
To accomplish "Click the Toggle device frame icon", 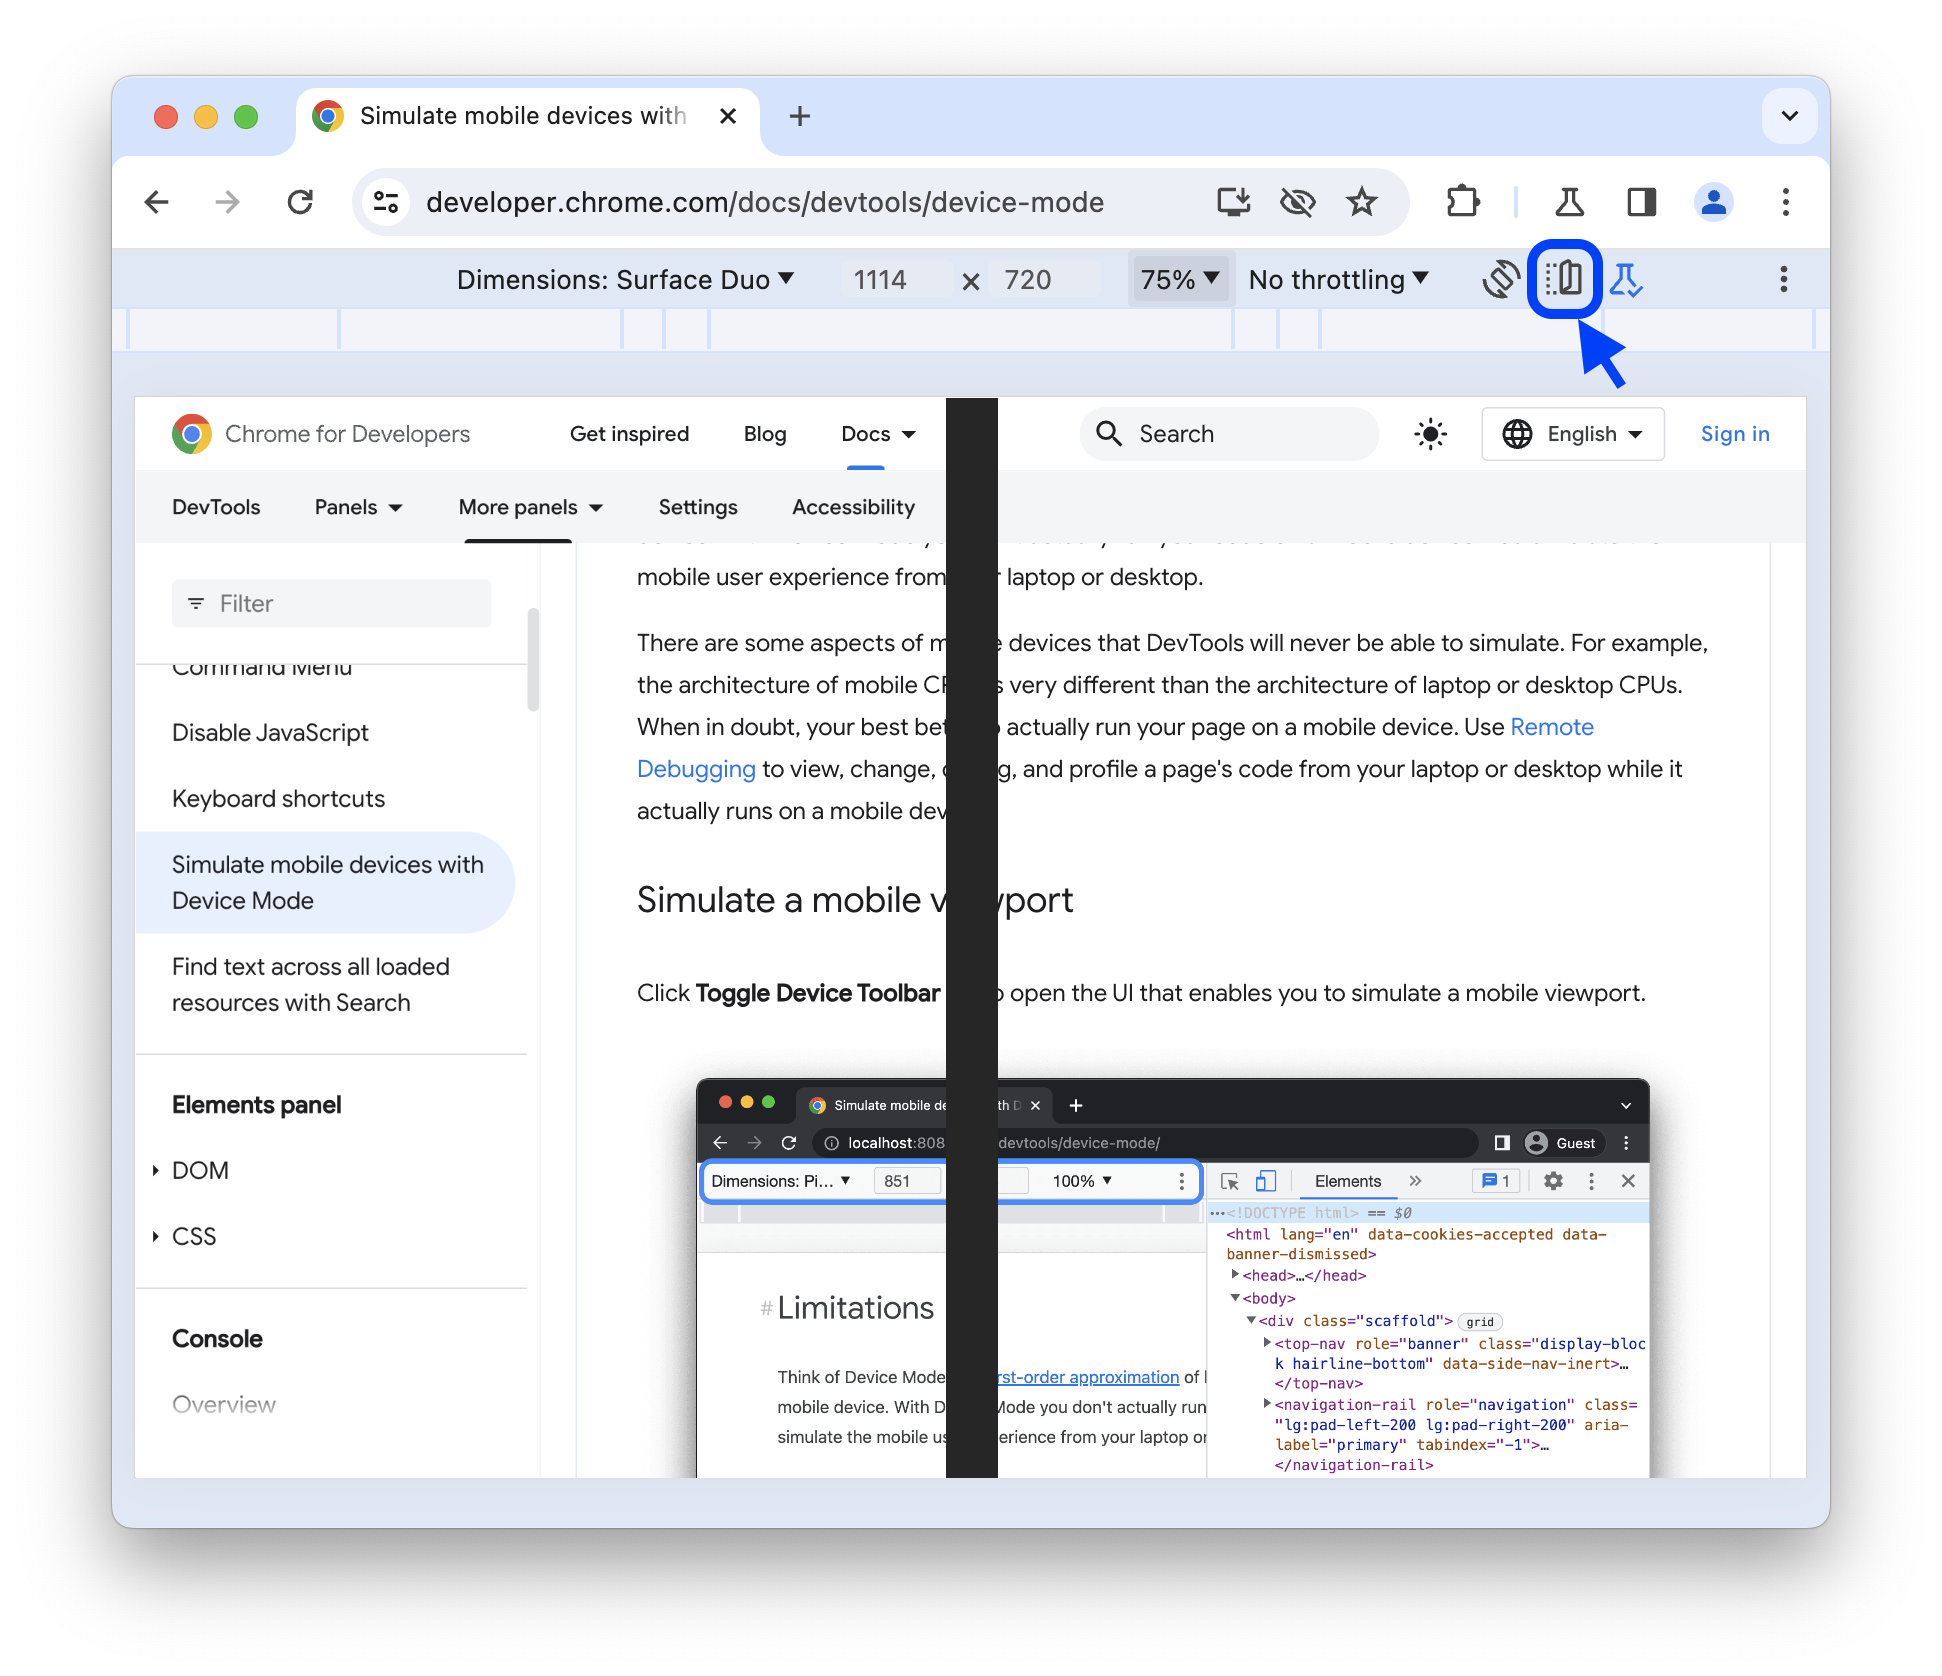I will pos(1562,279).
